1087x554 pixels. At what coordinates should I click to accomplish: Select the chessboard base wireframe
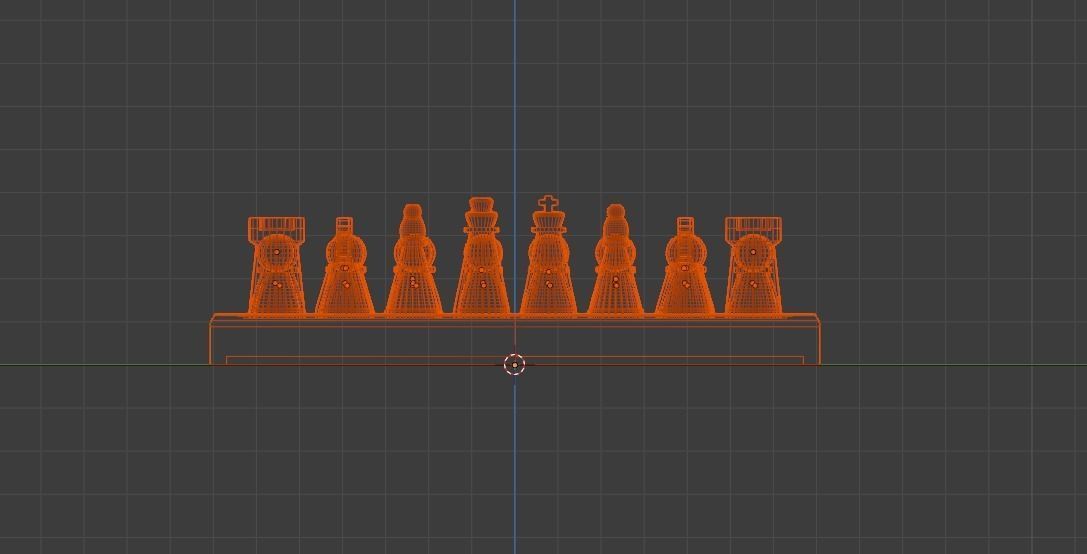pyautogui.click(x=514, y=339)
